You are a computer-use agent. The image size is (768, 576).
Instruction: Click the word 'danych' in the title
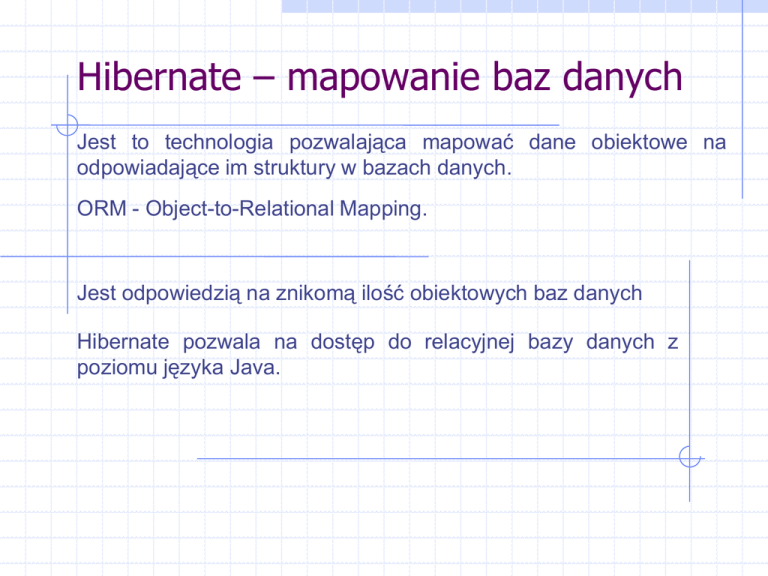click(x=622, y=77)
